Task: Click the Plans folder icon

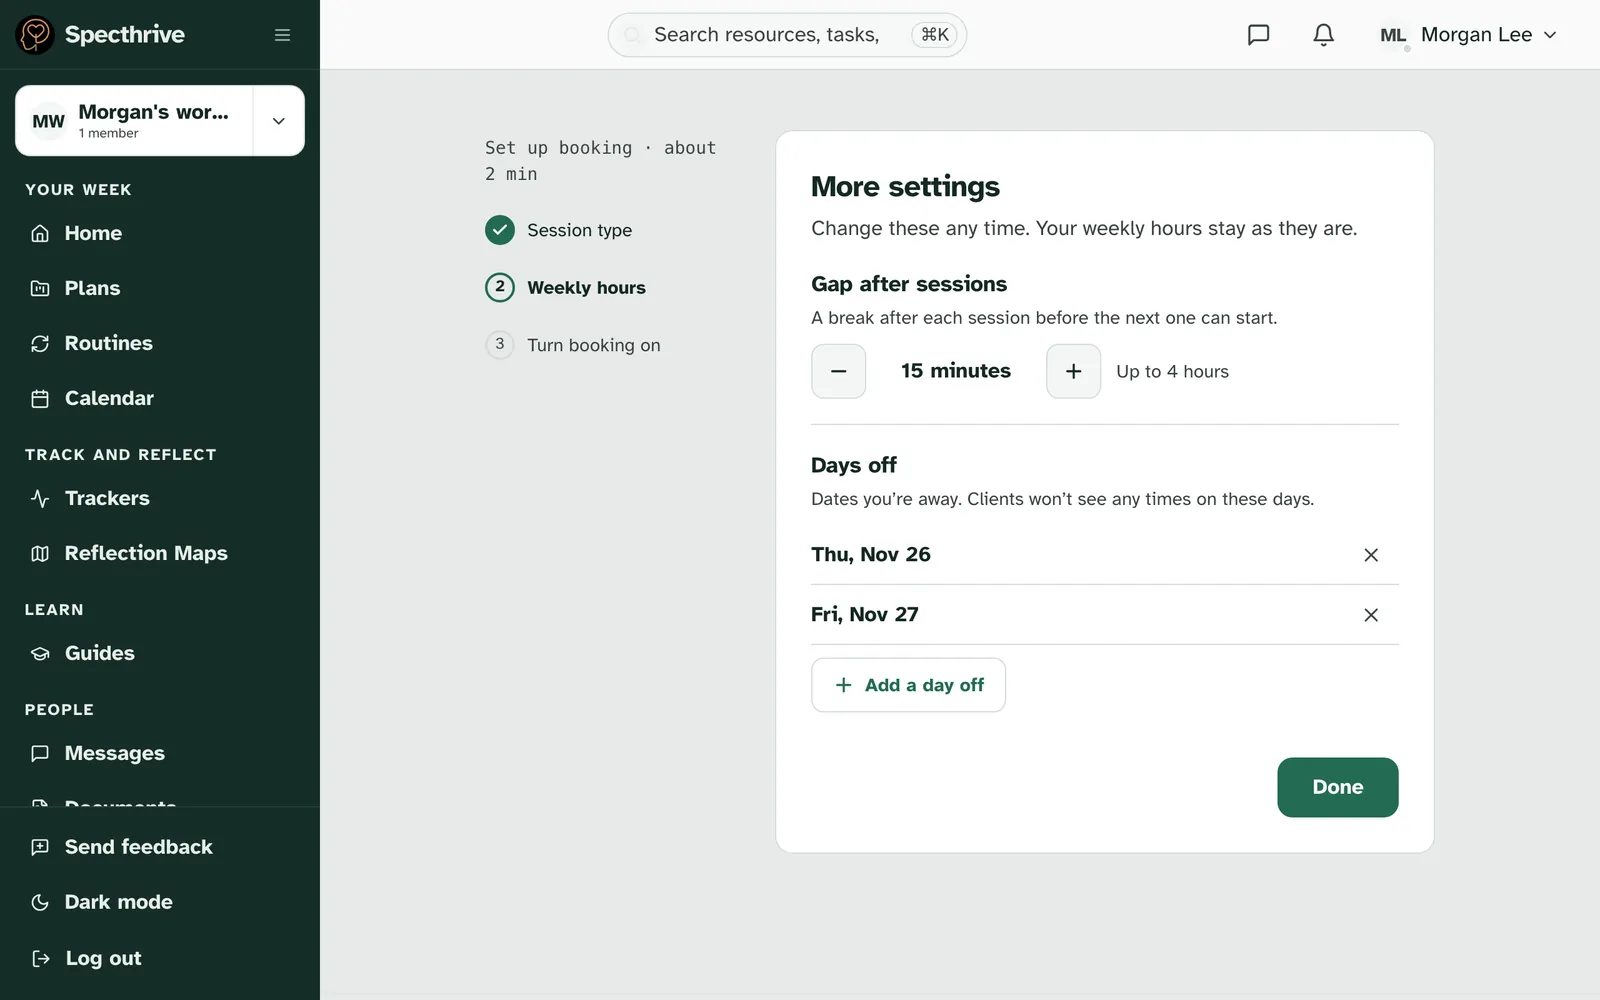Action: (40, 288)
